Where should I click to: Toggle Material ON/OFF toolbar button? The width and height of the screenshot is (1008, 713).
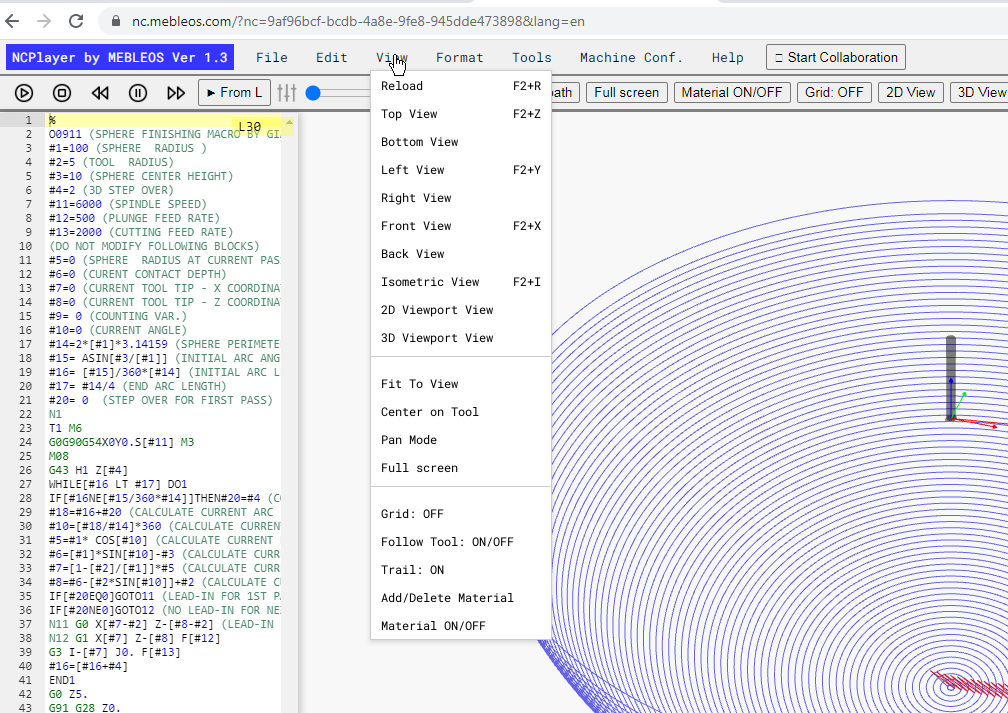click(x=732, y=93)
